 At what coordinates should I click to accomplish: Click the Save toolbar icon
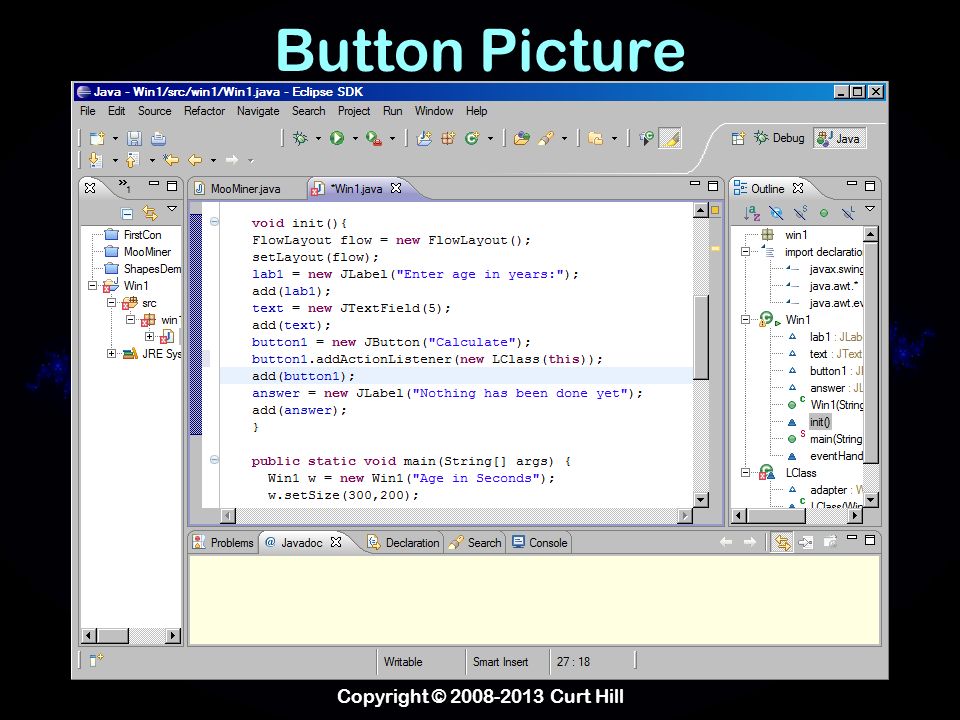134,139
